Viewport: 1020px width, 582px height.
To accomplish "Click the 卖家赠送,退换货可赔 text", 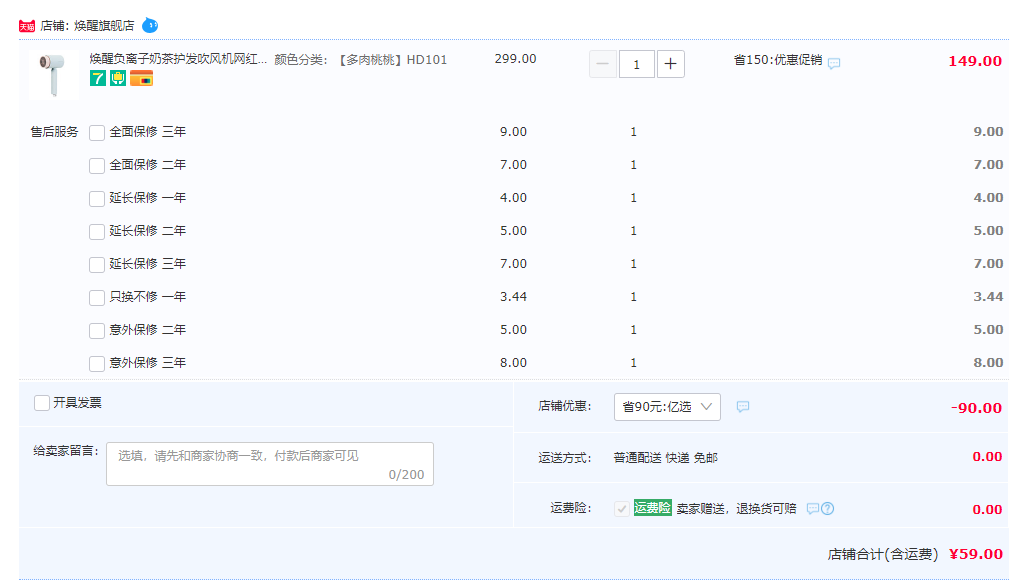I will tap(736, 509).
